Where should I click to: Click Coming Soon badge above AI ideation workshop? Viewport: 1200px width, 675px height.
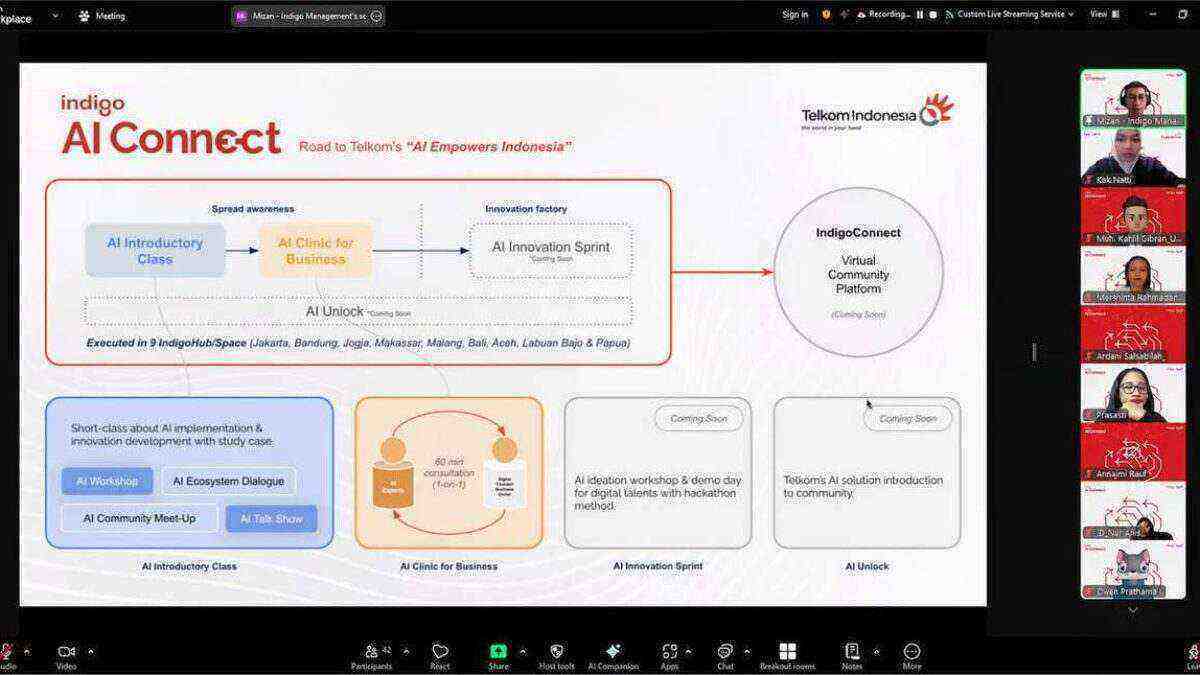(699, 419)
